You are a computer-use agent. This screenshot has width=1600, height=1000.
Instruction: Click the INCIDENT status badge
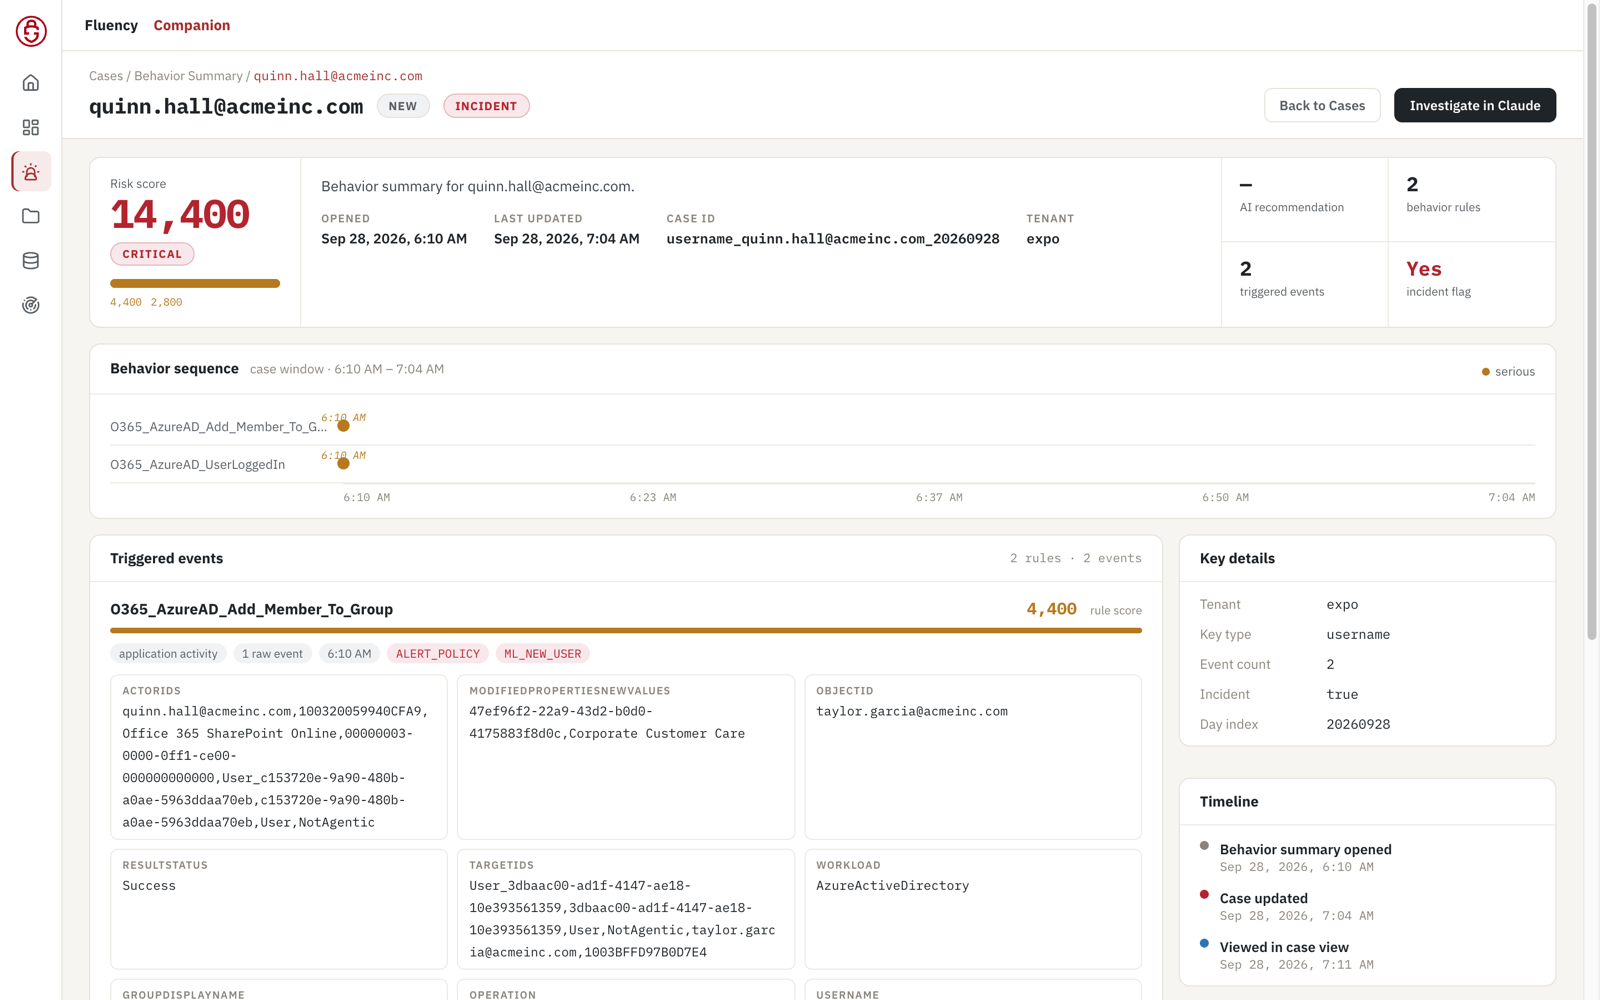tap(486, 106)
